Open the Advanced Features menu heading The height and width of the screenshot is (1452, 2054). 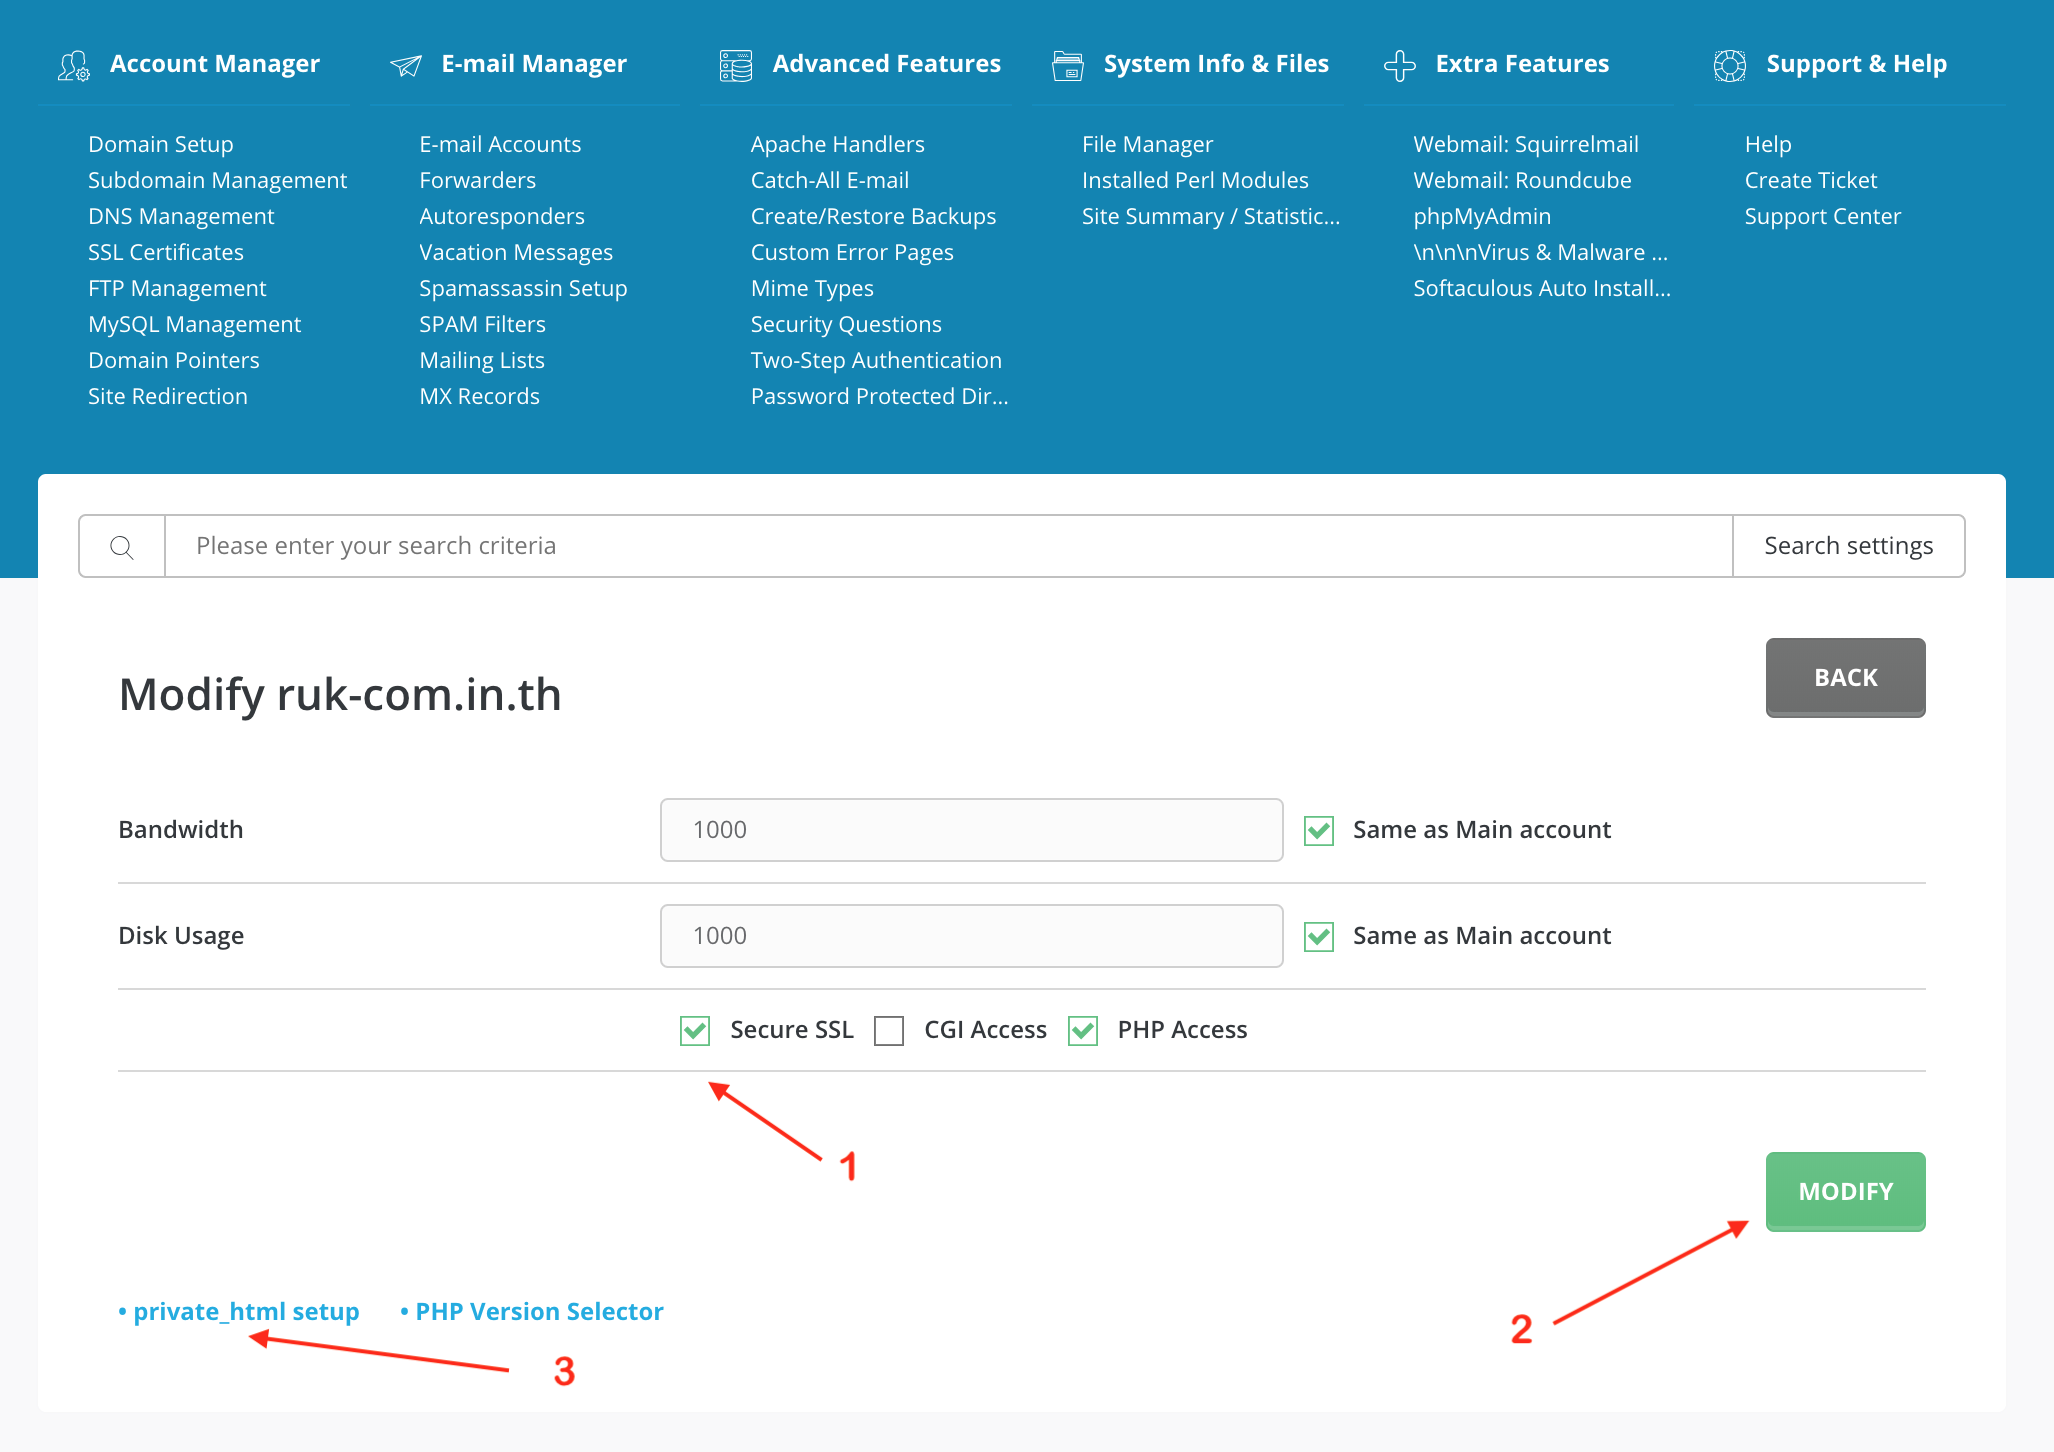pos(886,64)
